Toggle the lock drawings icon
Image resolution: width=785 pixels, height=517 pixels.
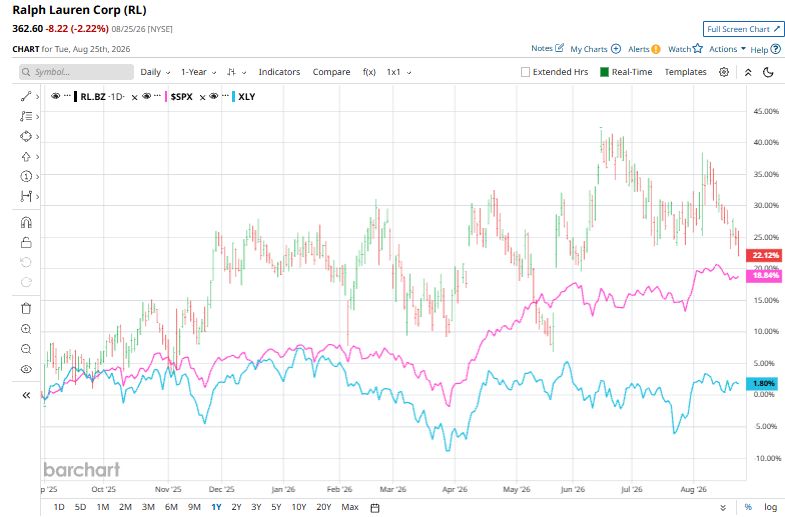(x=26, y=242)
